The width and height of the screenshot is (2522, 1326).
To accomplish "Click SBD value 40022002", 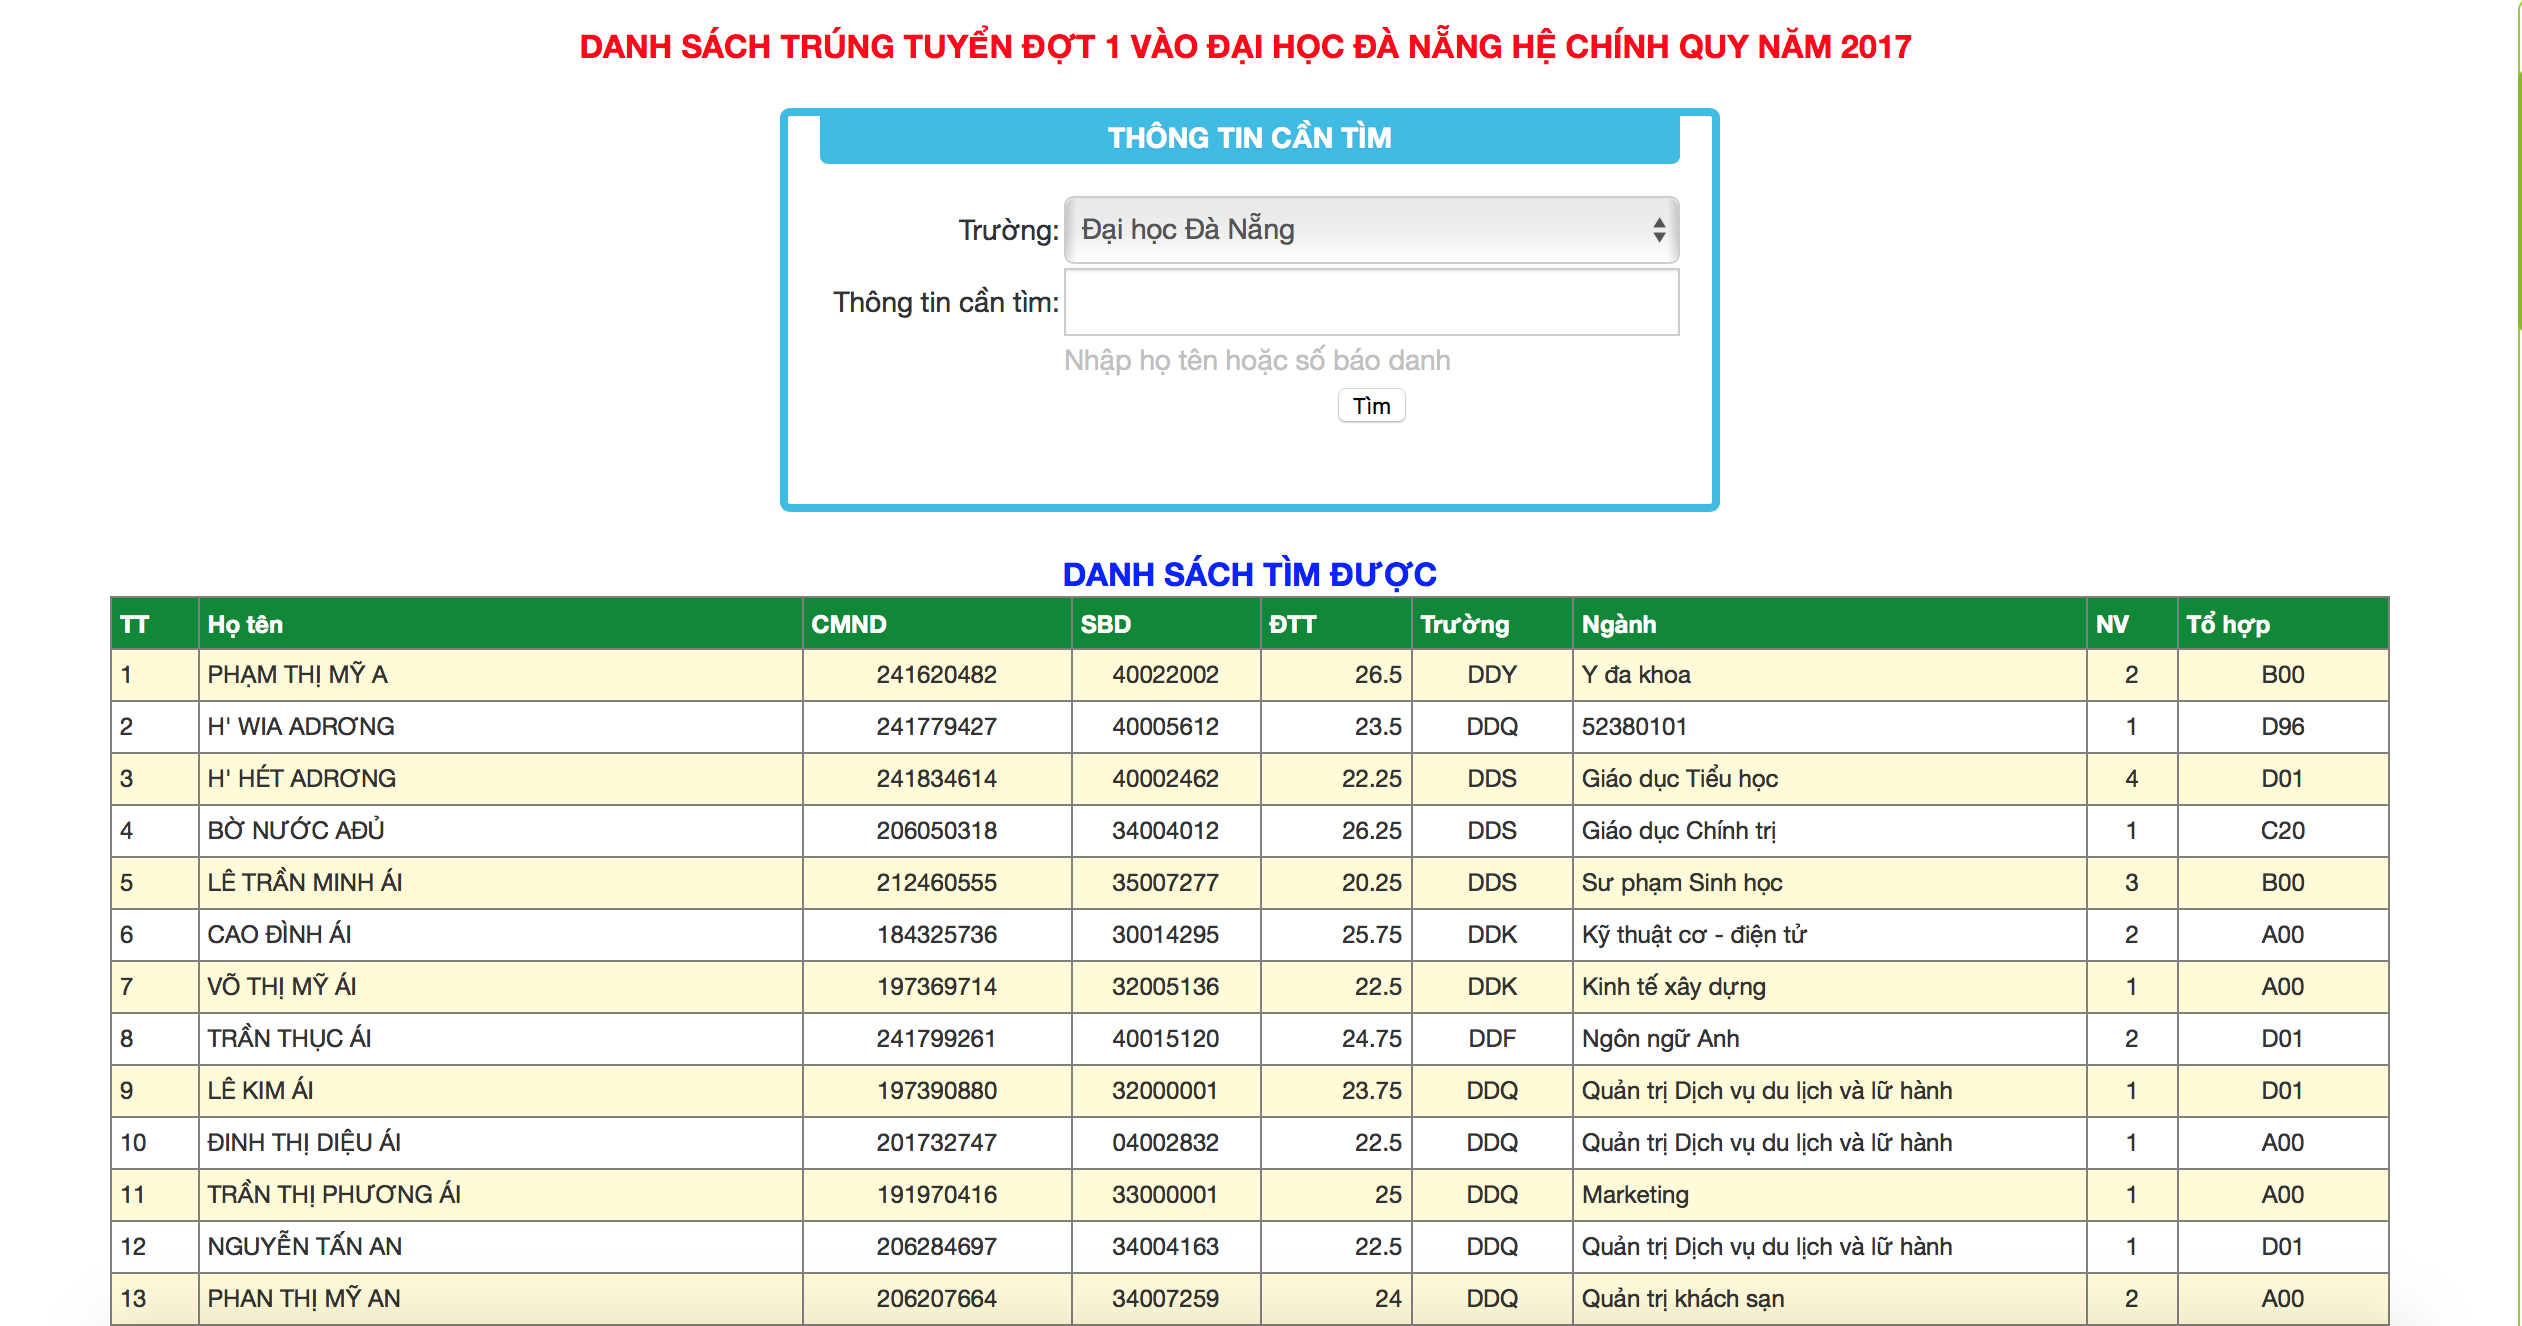I will tap(1166, 675).
